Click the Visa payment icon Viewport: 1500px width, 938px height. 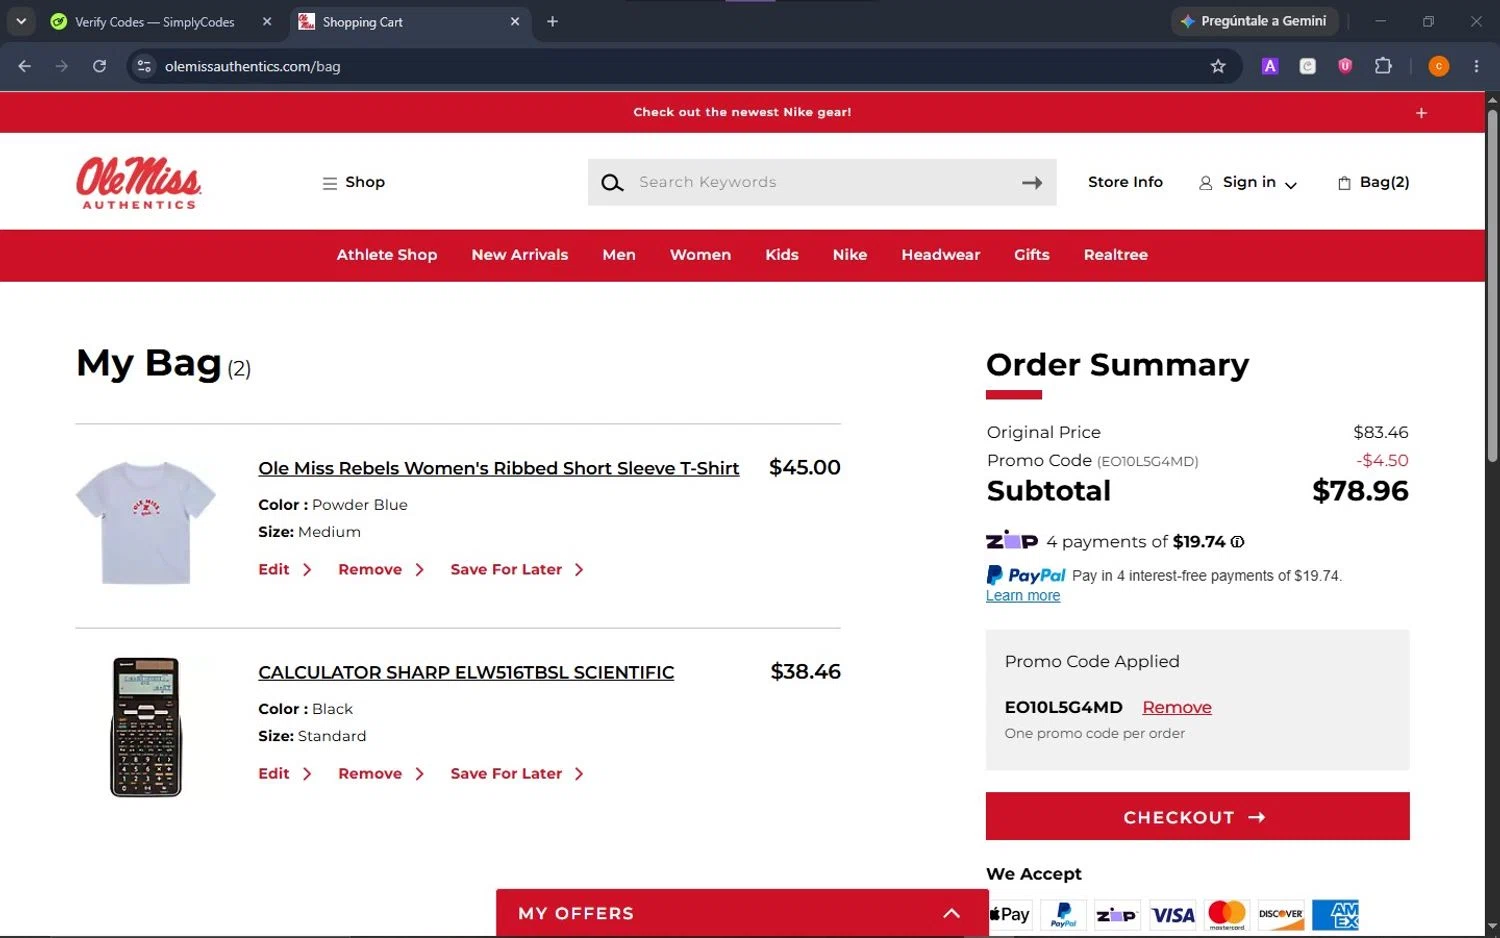(x=1173, y=914)
